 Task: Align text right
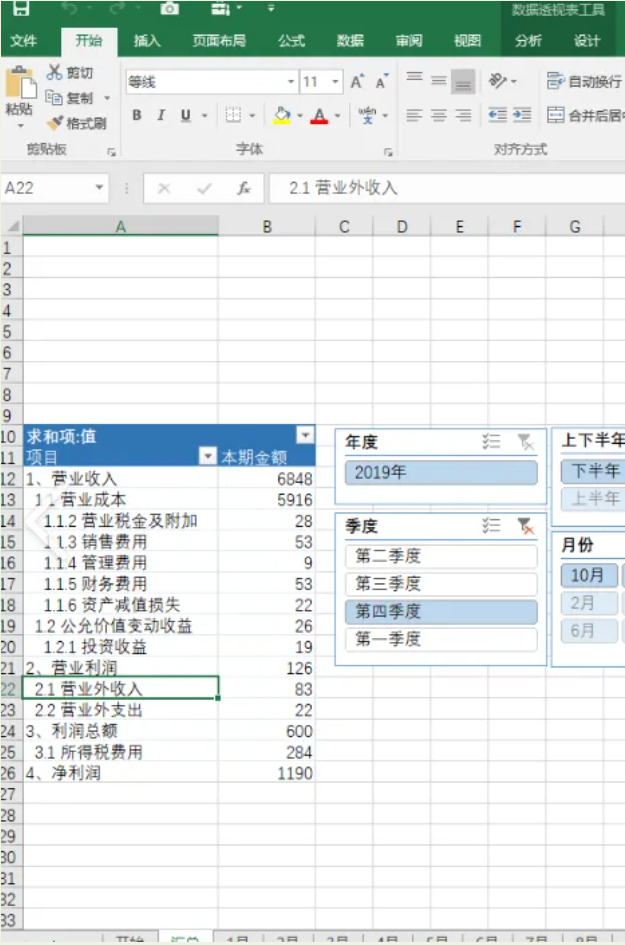click(463, 115)
